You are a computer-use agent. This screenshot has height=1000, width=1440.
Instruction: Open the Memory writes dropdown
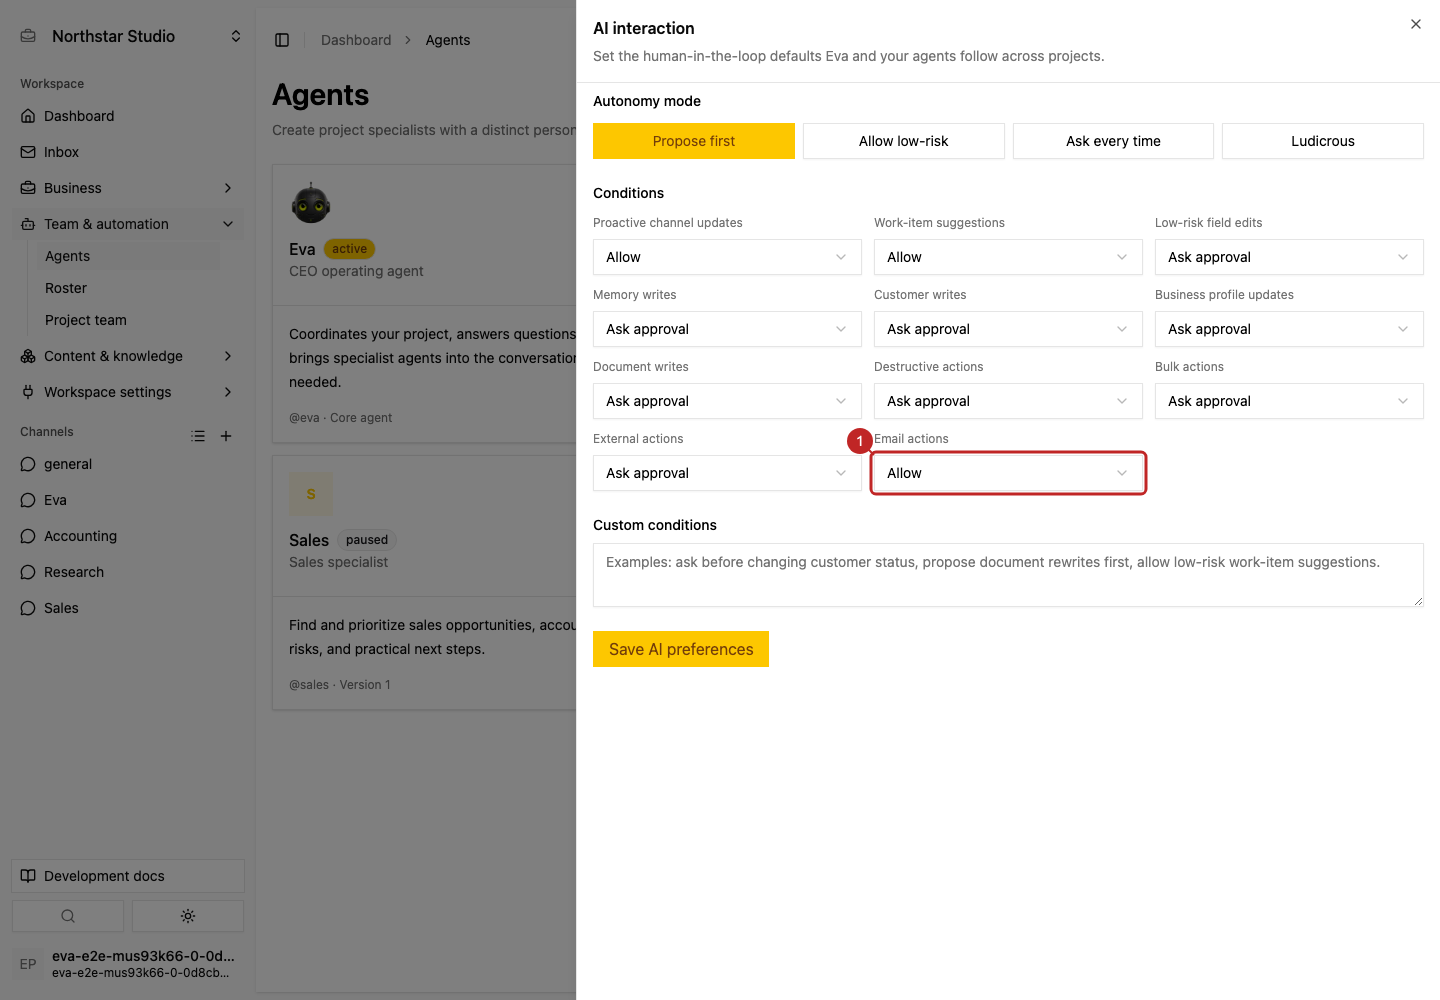coord(727,329)
